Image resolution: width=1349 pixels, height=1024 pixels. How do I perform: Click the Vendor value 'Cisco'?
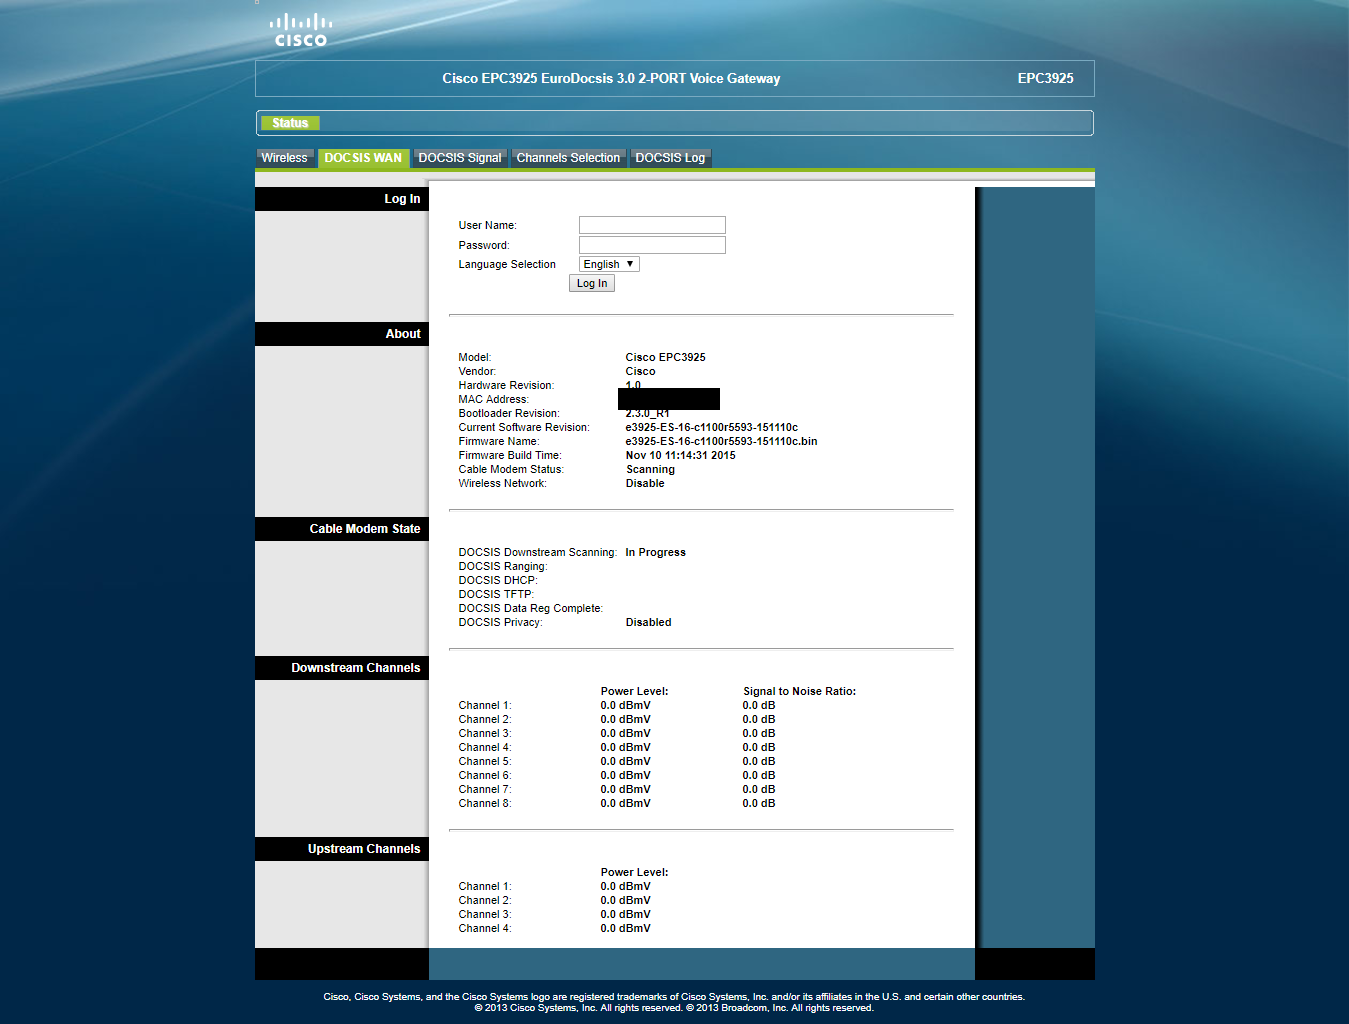640,371
